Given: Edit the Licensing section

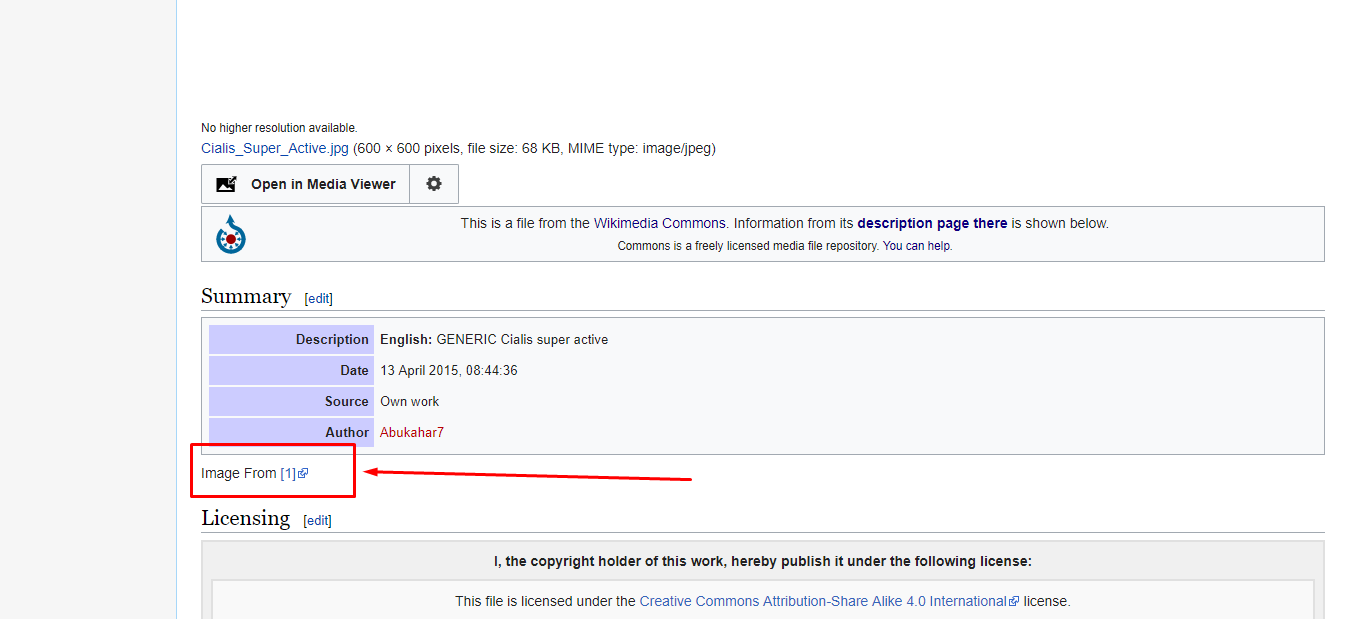Looking at the screenshot, I should pyautogui.click(x=317, y=520).
